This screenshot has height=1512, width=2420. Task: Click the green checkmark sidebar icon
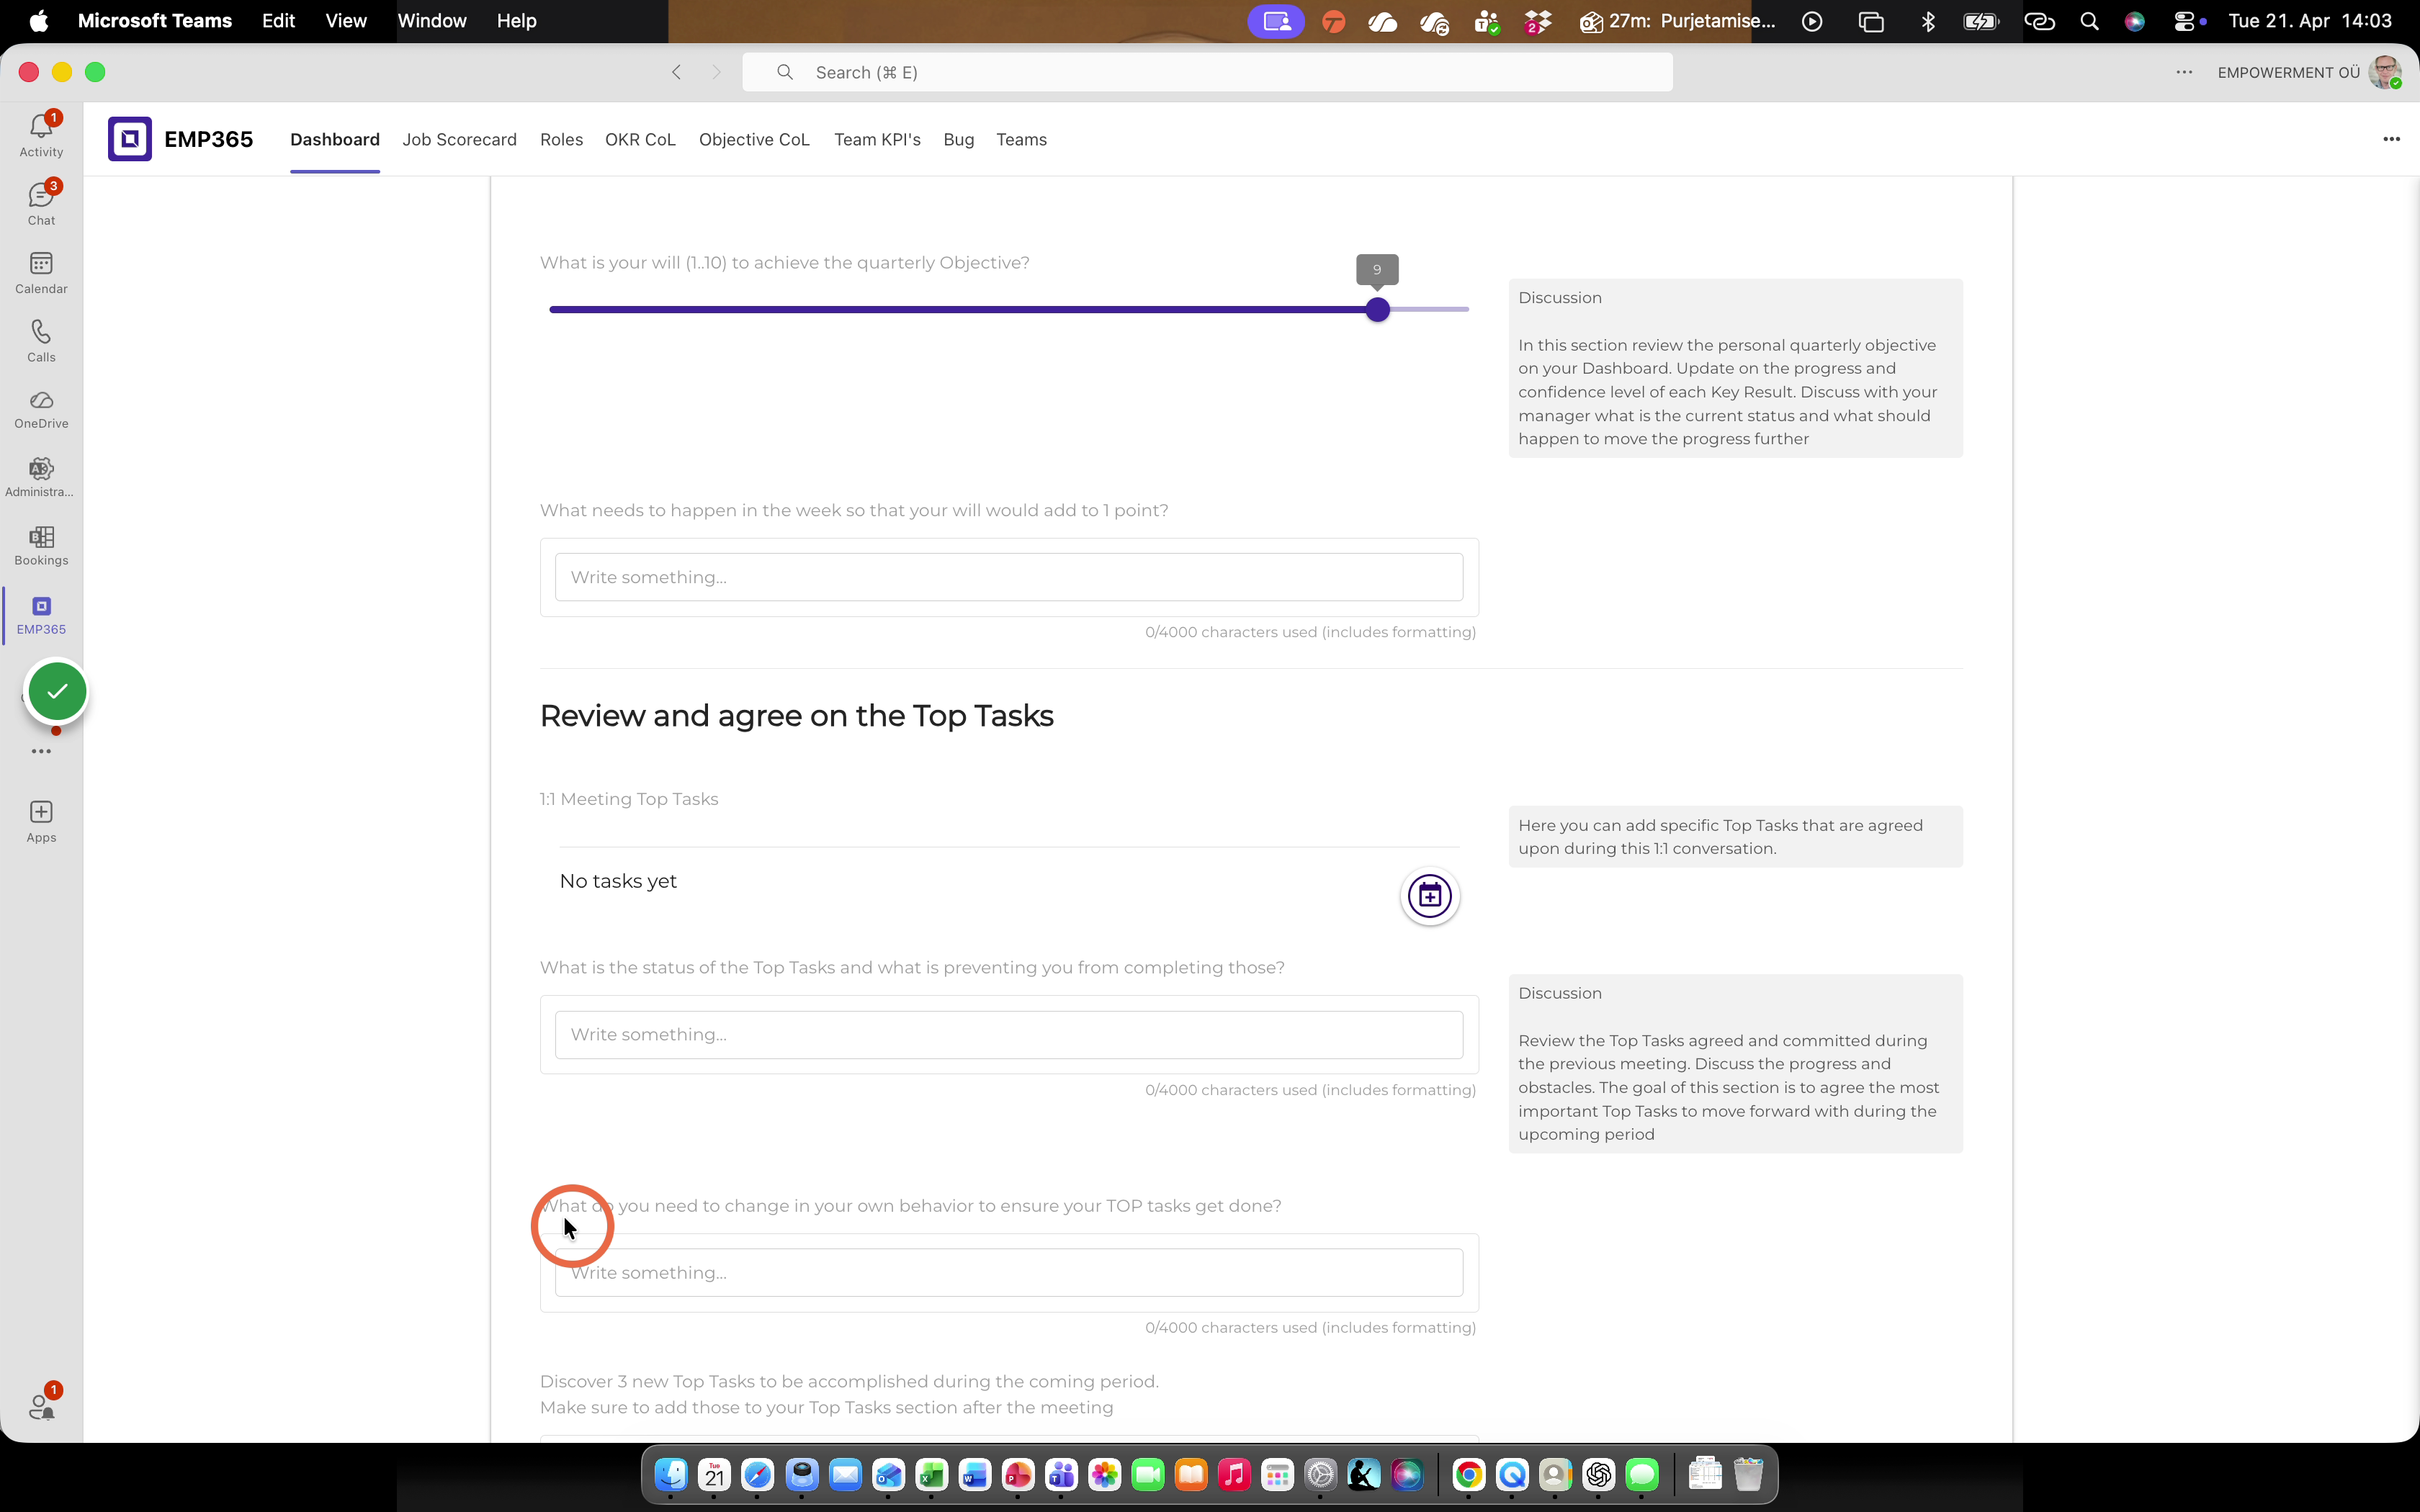pyautogui.click(x=57, y=691)
